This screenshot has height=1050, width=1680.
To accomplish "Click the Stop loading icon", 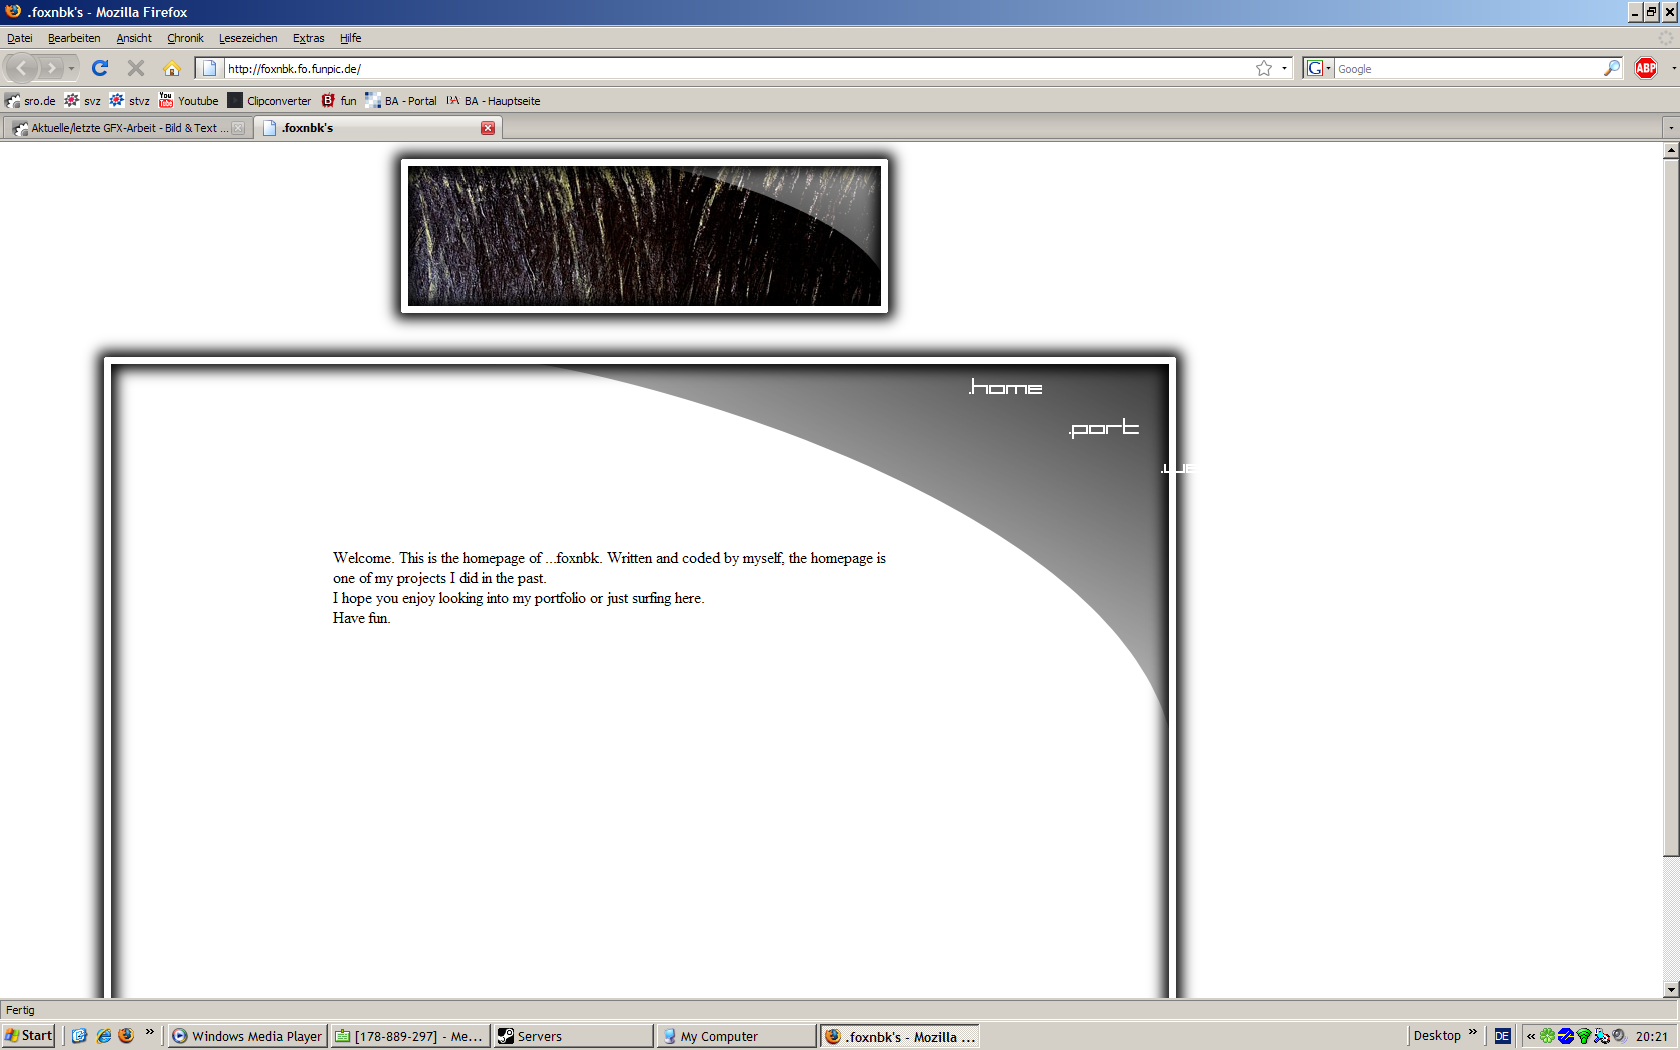I will (136, 68).
